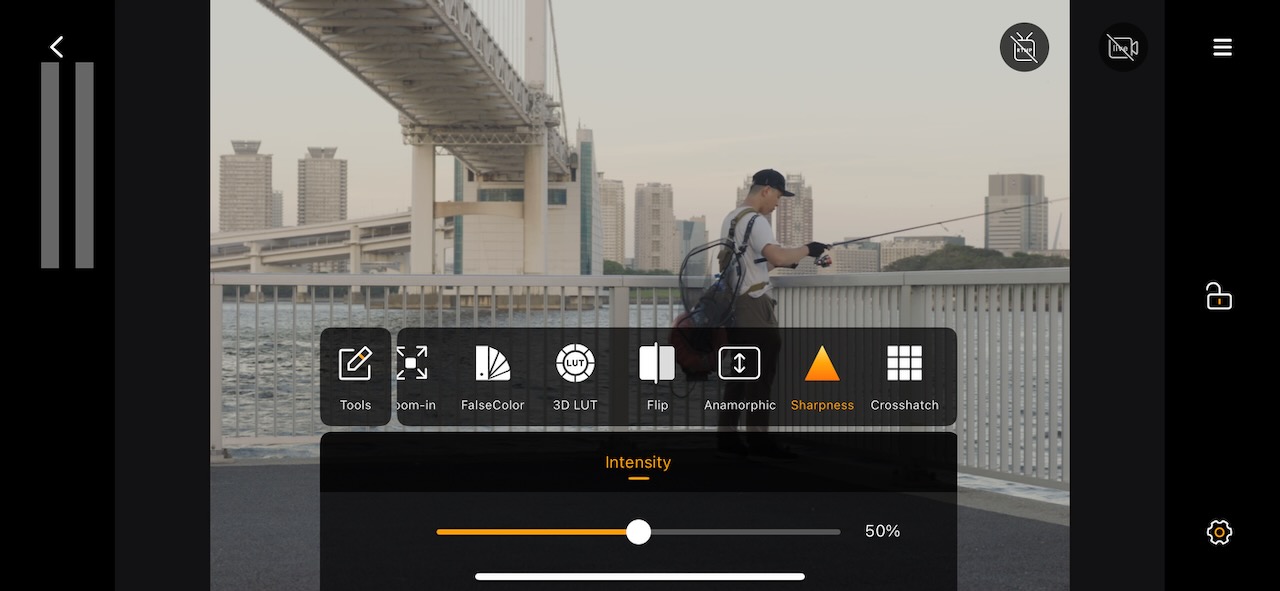The height and width of the screenshot is (591, 1280).
Task: Enable the Crosshatch grid overlay
Action: [904, 377]
